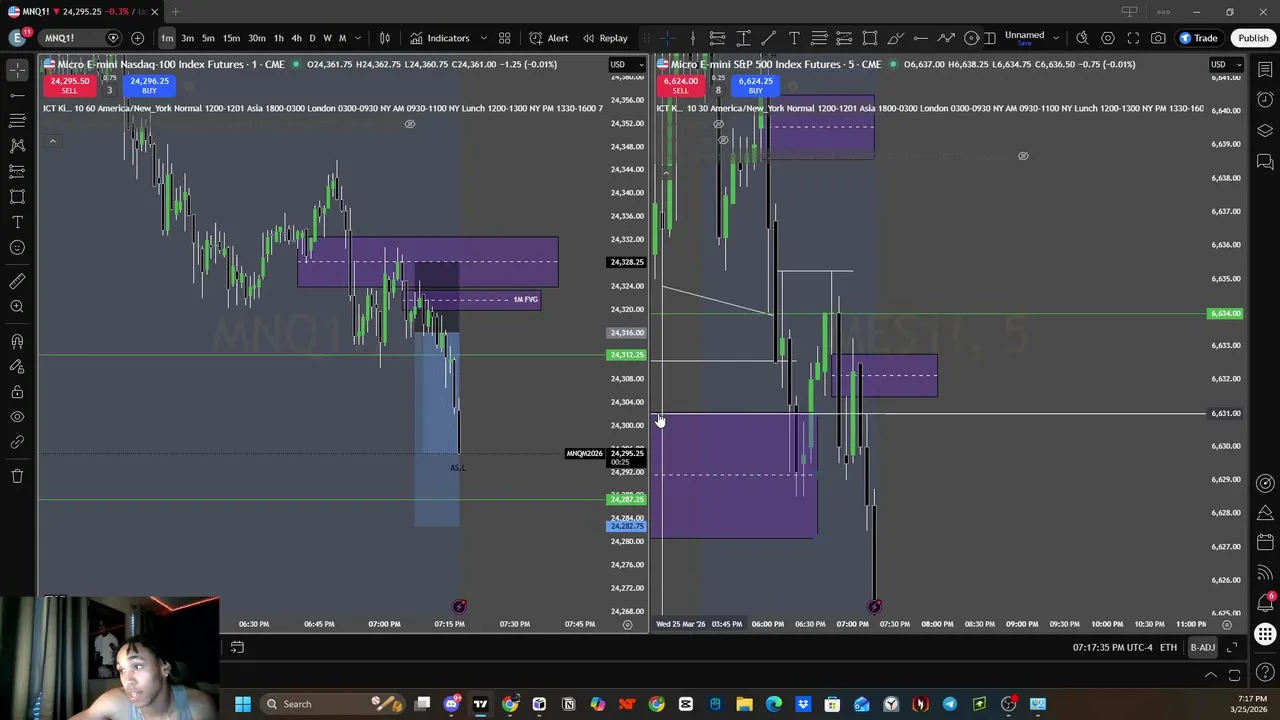
Task: Open the chats icon in right sidebar
Action: pos(1265,161)
